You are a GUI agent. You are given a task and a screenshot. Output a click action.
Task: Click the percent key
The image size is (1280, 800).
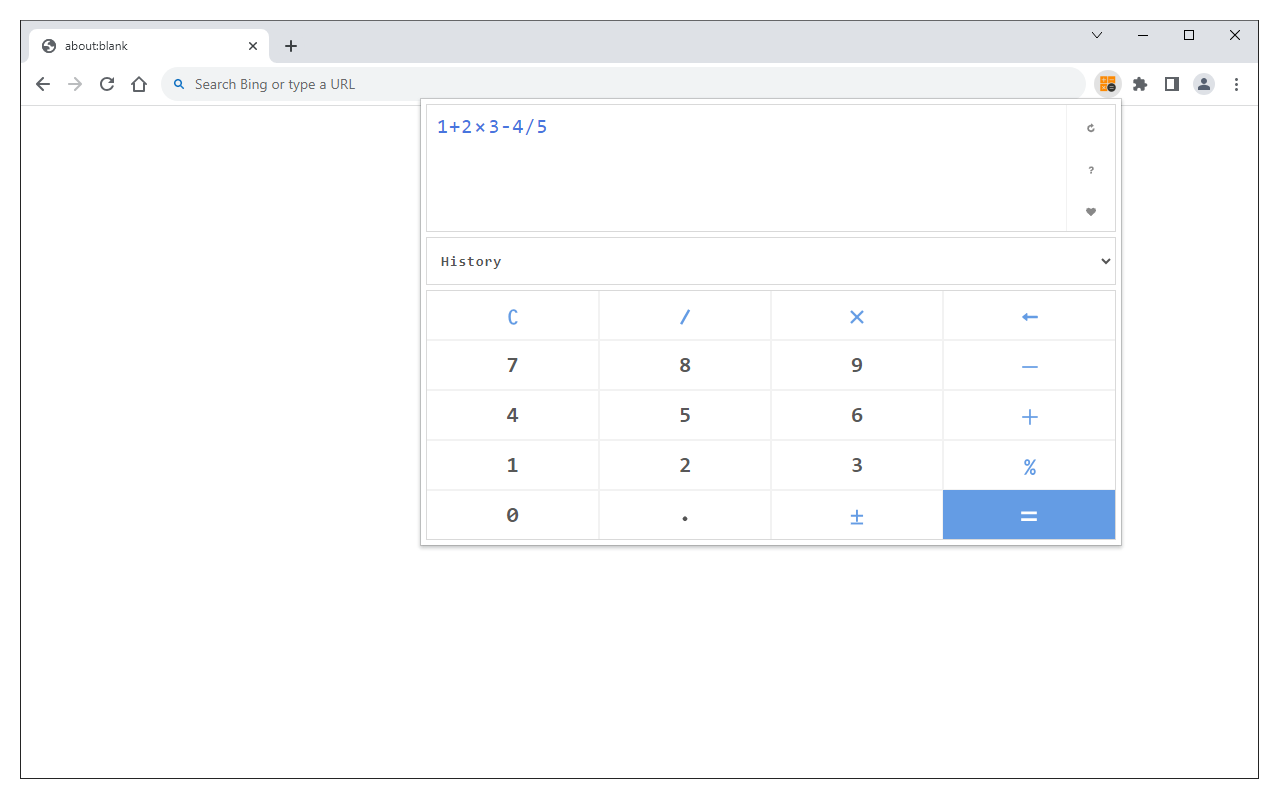coord(1029,466)
